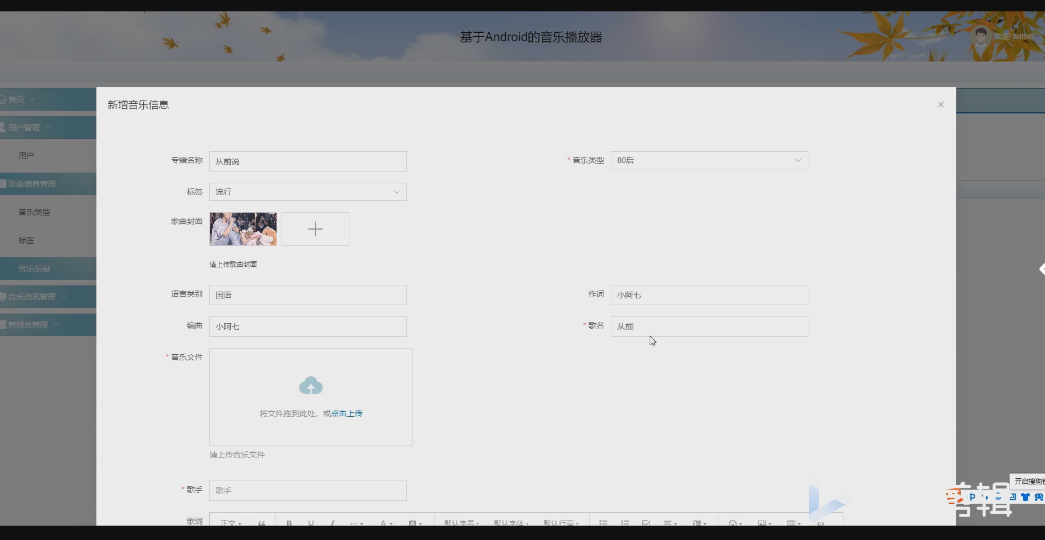Focus the 语言类别 field containing 国语
Image resolution: width=1045 pixels, height=540 pixels.
click(308, 295)
